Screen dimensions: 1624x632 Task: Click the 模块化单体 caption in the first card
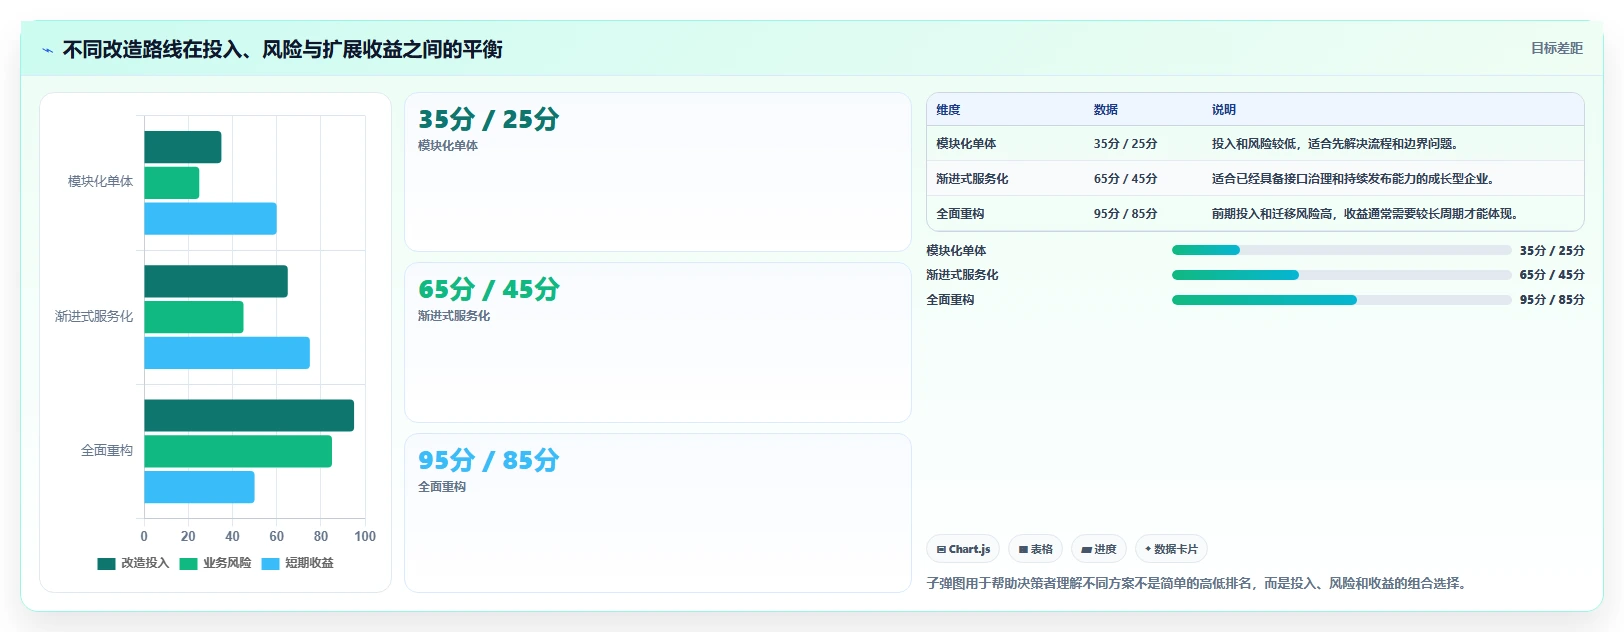coord(448,146)
